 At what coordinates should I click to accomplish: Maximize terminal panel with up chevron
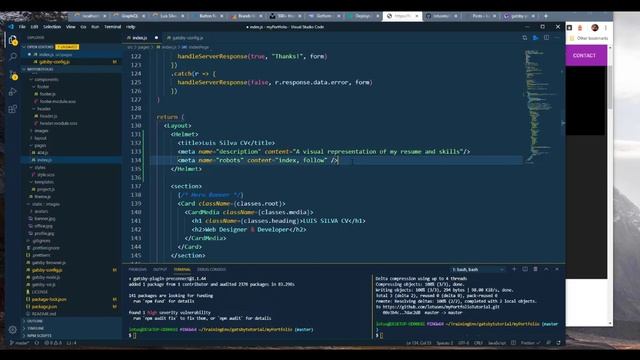coord(546,269)
